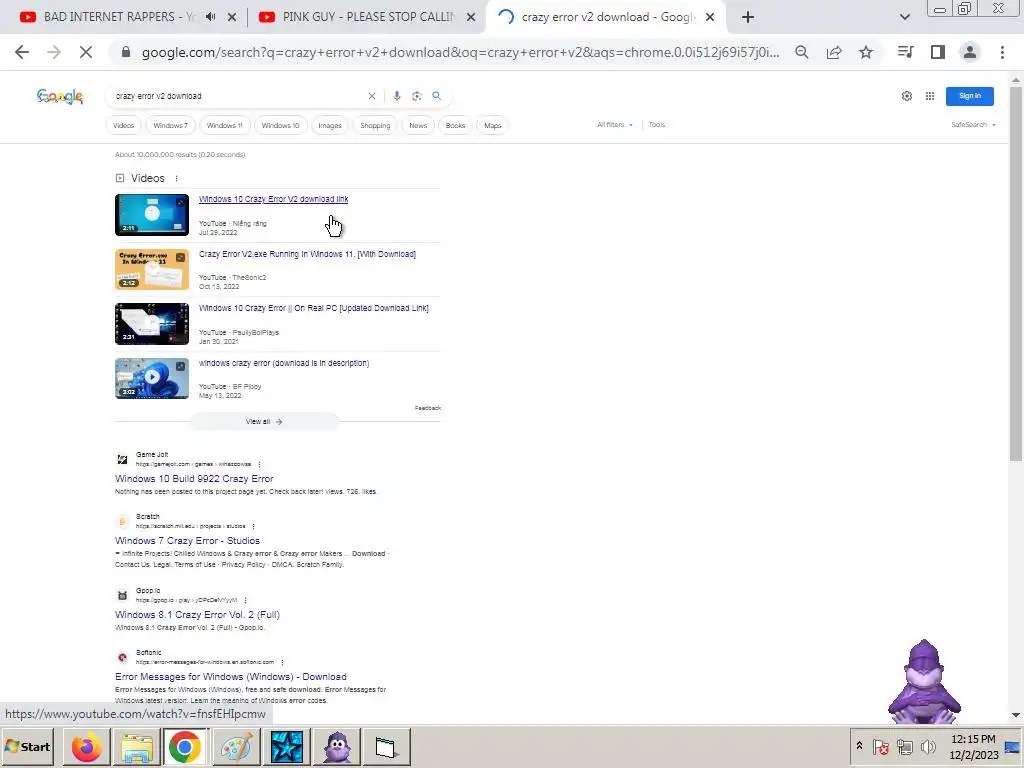Select the Windows 10 filter chip

point(280,125)
